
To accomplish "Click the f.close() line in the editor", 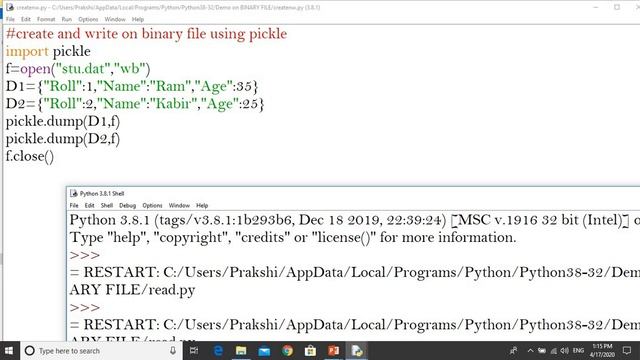I will point(30,156).
